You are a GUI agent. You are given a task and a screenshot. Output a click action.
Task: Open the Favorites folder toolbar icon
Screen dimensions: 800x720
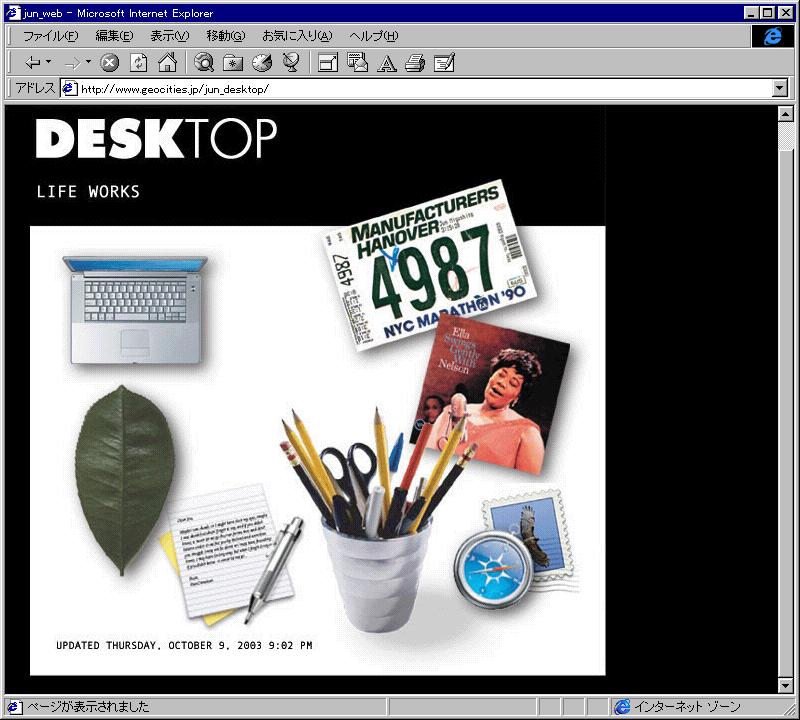point(233,63)
